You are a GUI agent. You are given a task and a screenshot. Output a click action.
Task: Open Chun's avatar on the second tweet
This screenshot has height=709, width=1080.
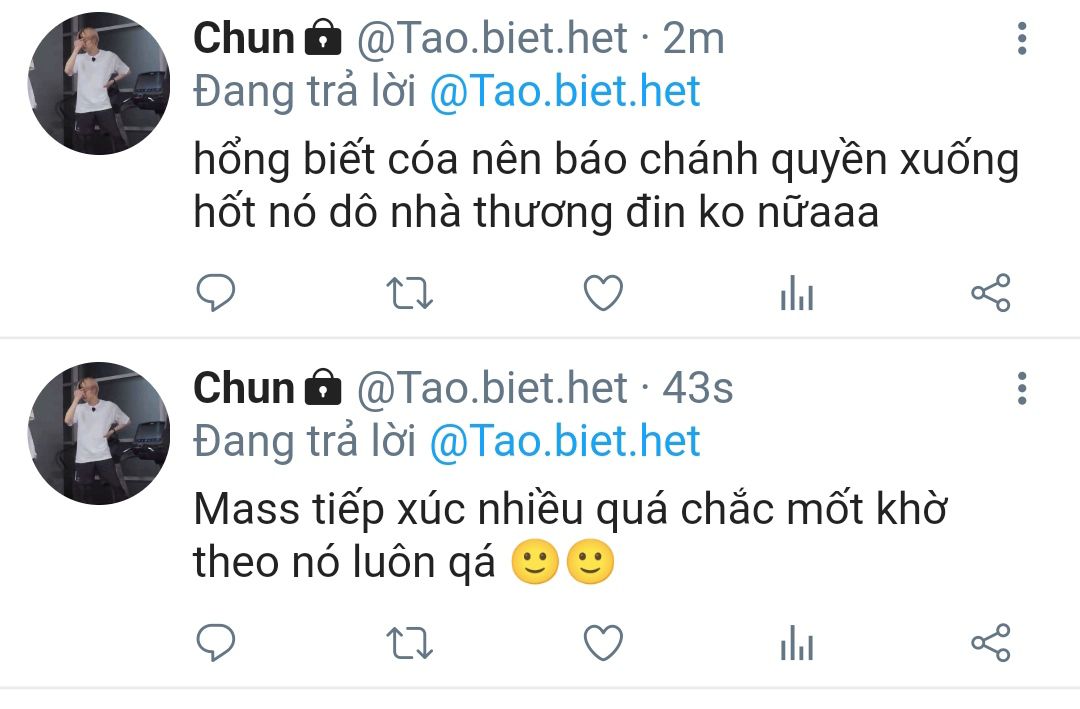98,433
